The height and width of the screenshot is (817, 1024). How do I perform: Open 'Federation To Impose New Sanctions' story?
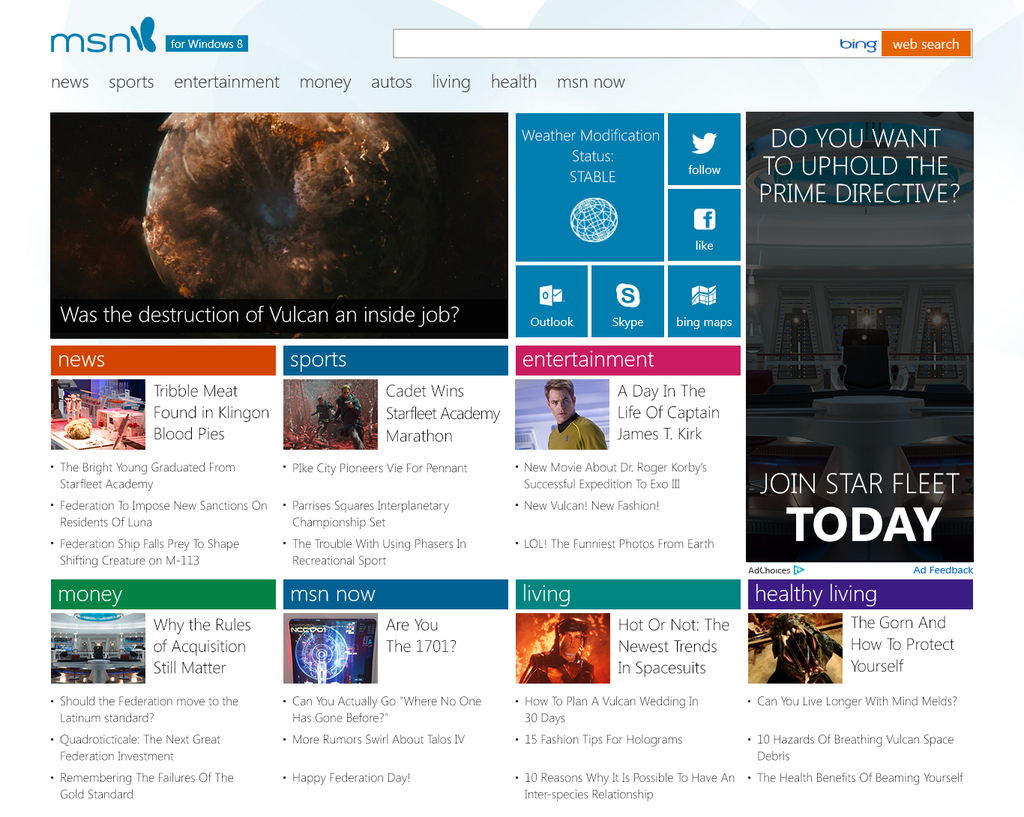(163, 514)
